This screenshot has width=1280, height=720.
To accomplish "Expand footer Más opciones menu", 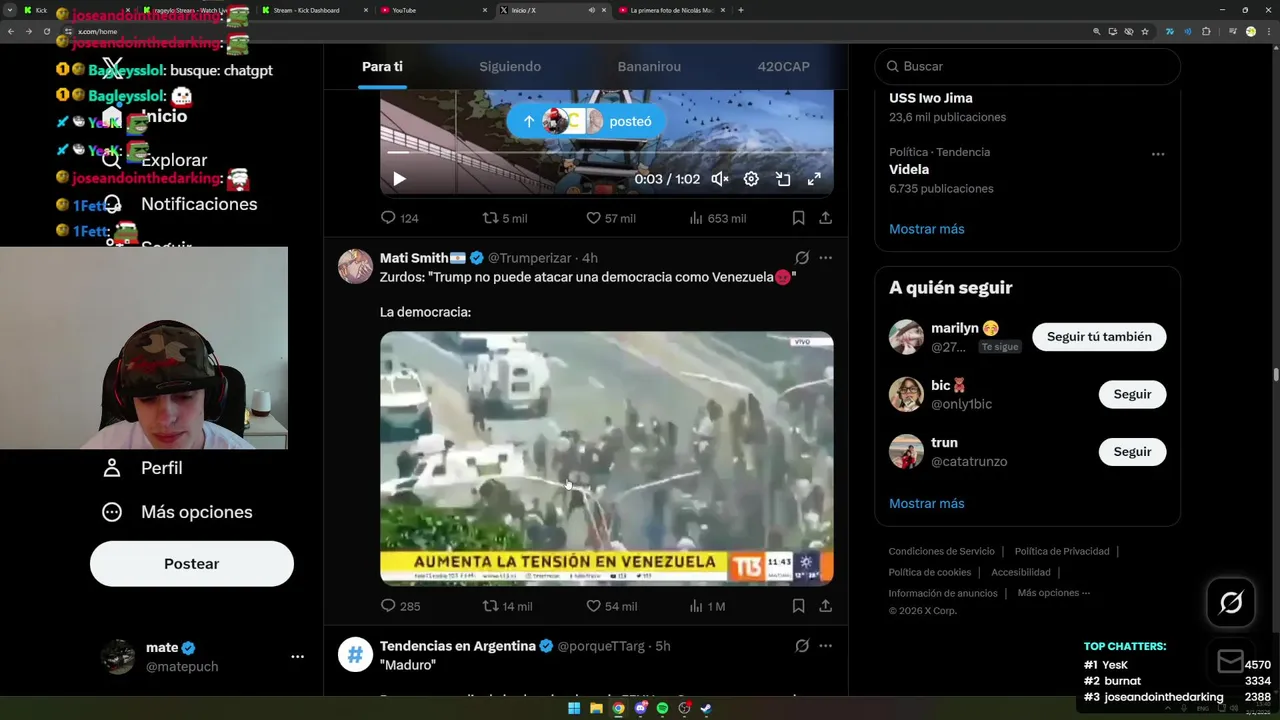I will [1054, 593].
